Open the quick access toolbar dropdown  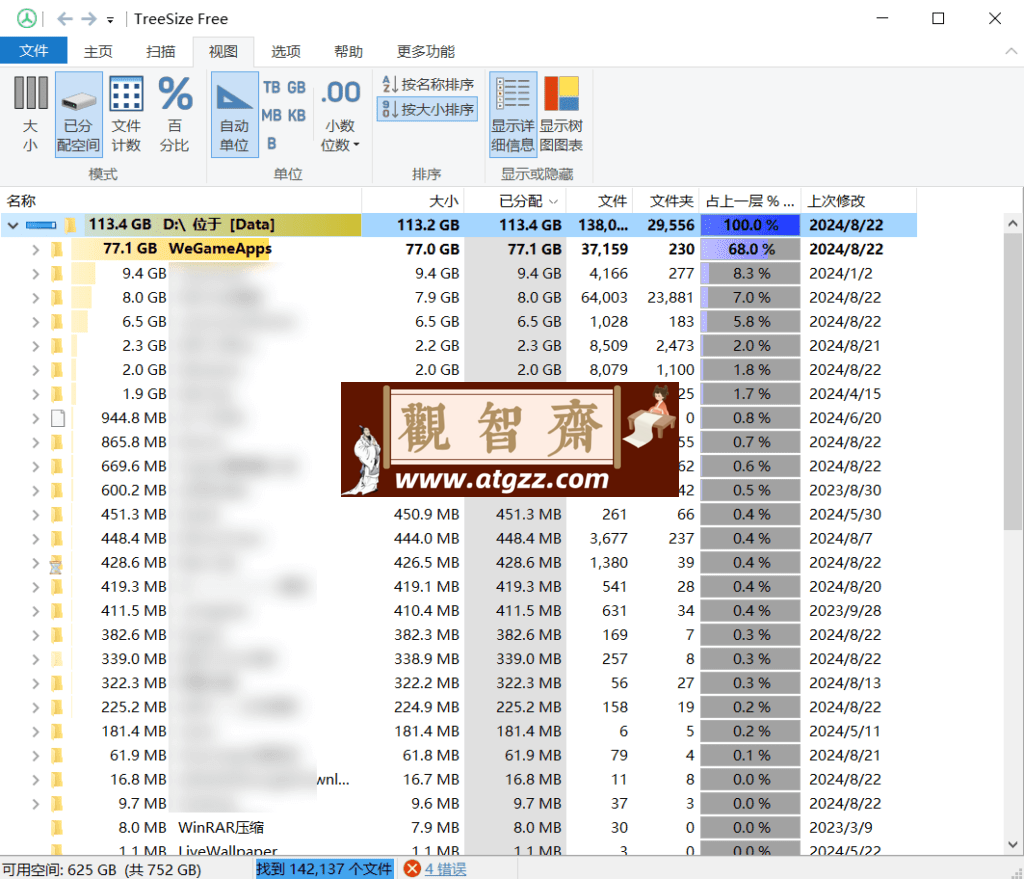[110, 20]
